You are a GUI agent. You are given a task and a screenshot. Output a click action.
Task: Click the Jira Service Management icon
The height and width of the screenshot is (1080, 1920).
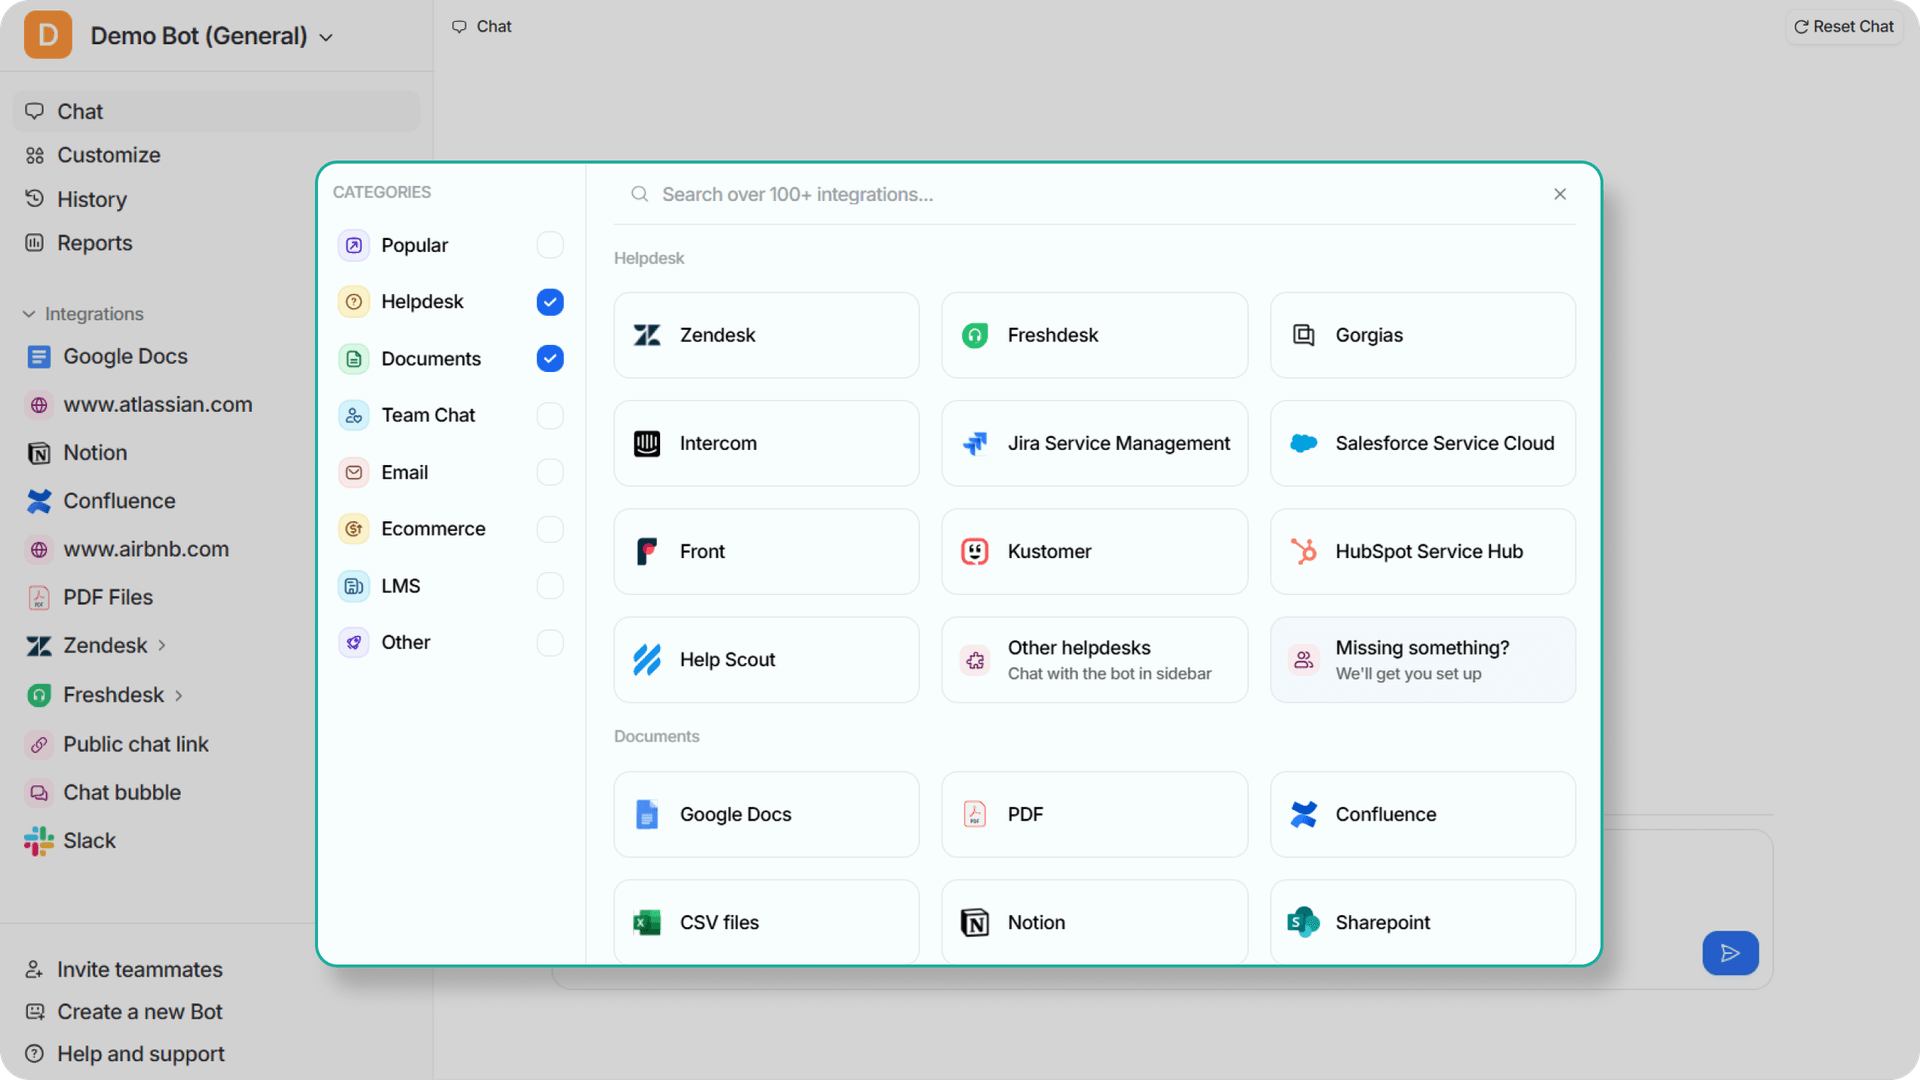pos(975,443)
